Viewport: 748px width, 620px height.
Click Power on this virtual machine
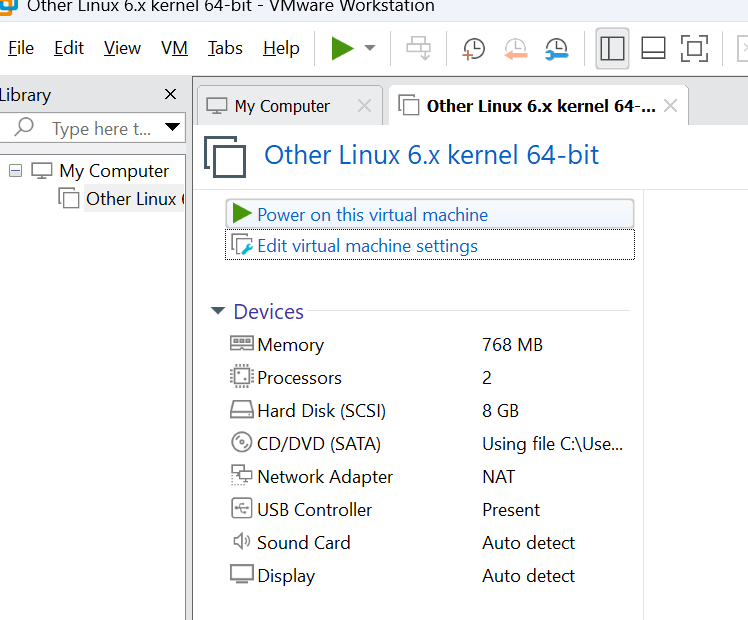pos(372,214)
